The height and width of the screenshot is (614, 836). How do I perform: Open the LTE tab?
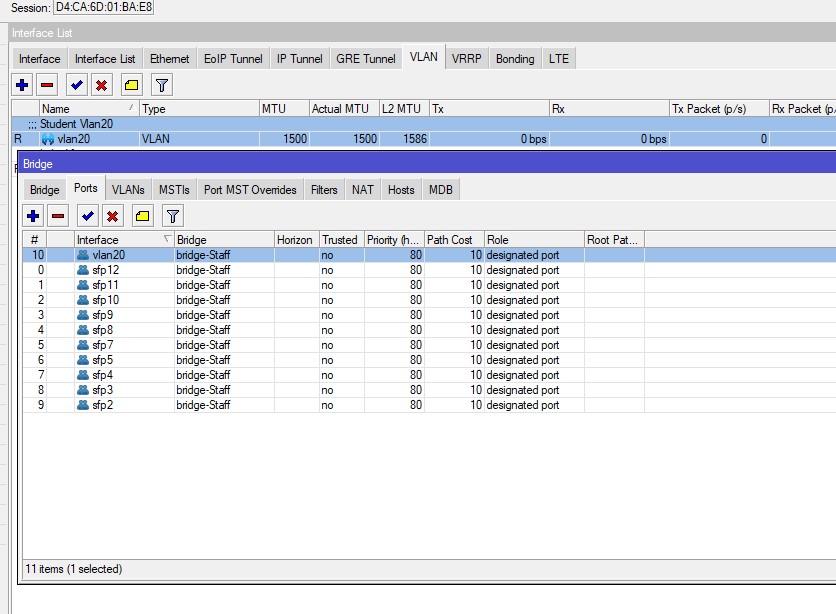(x=559, y=59)
